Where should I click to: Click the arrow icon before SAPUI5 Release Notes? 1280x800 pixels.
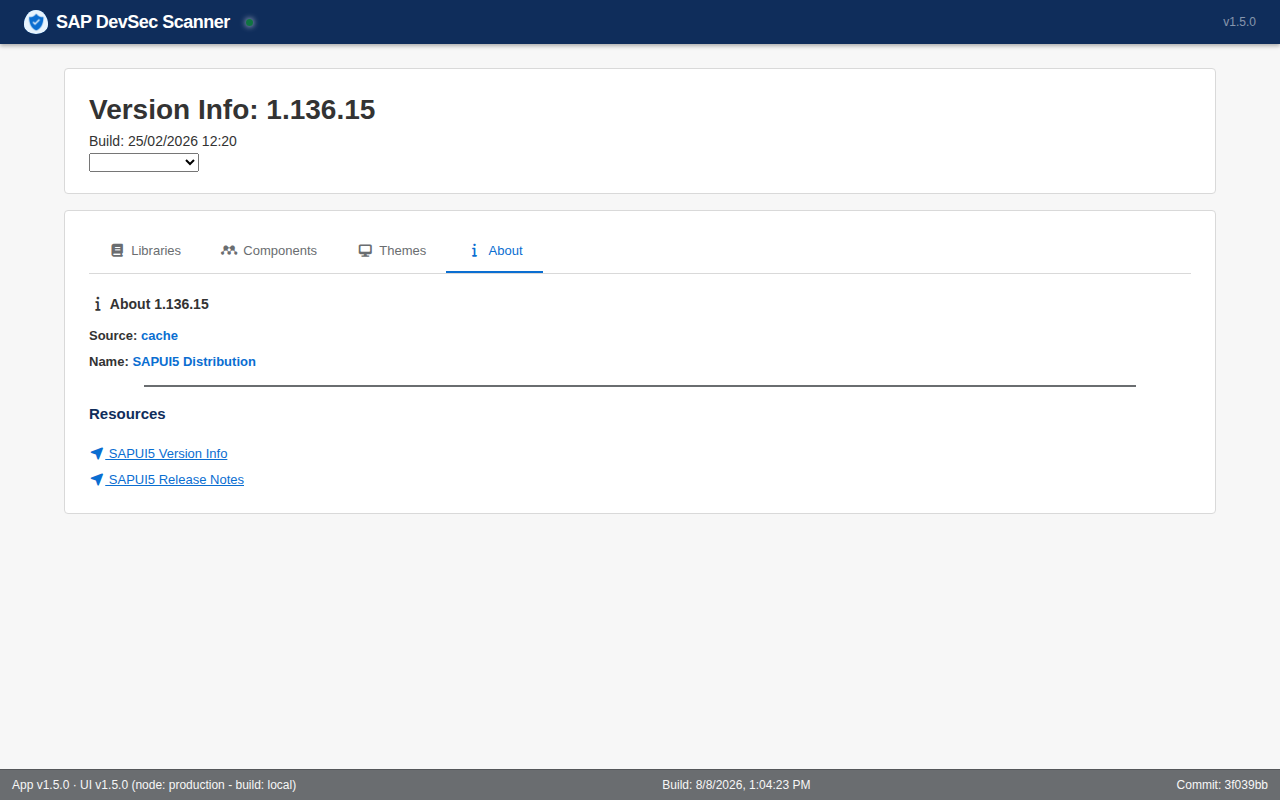point(97,480)
